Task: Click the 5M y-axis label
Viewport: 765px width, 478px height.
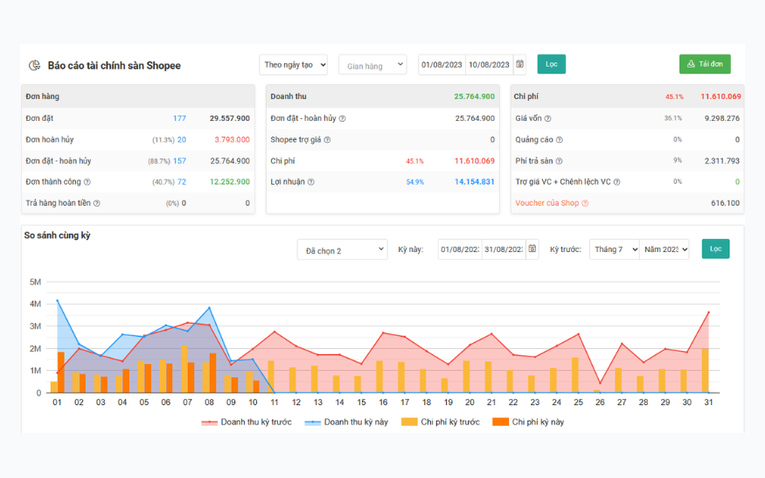Action: pyautogui.click(x=35, y=282)
